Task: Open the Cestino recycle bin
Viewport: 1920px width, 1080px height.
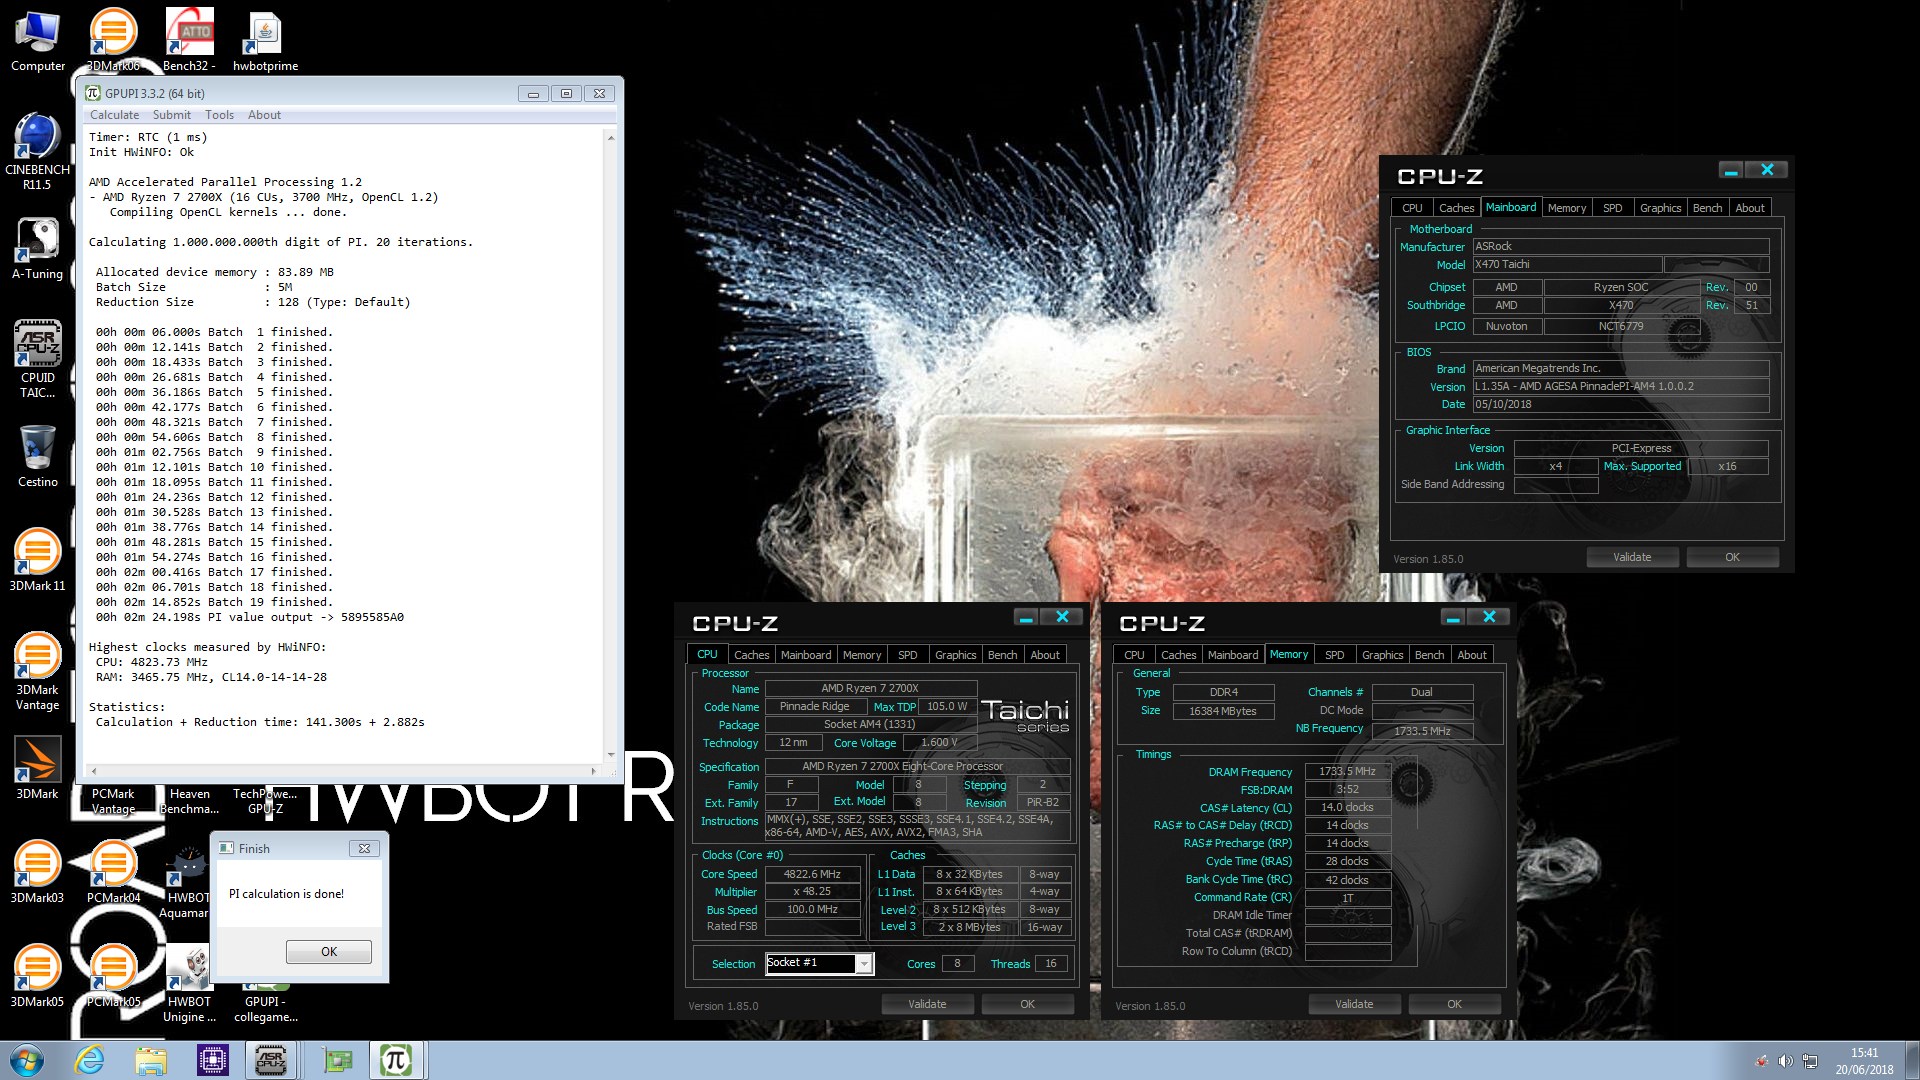Action: (x=37, y=458)
